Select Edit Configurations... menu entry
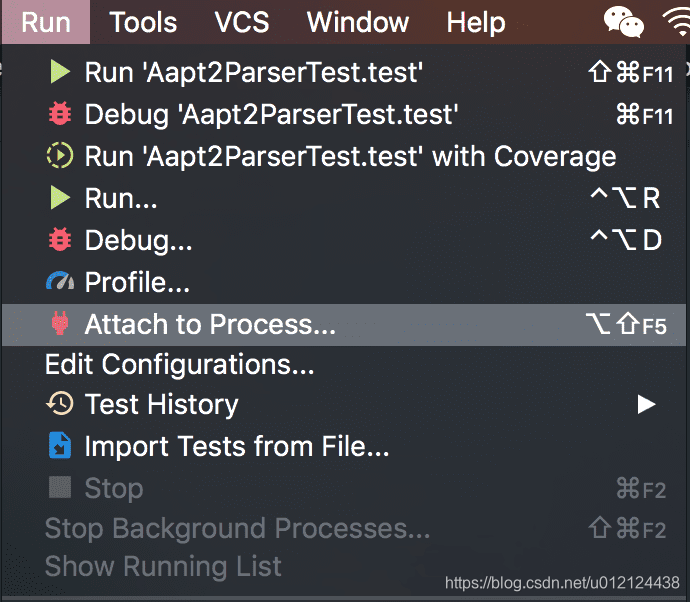 (180, 365)
